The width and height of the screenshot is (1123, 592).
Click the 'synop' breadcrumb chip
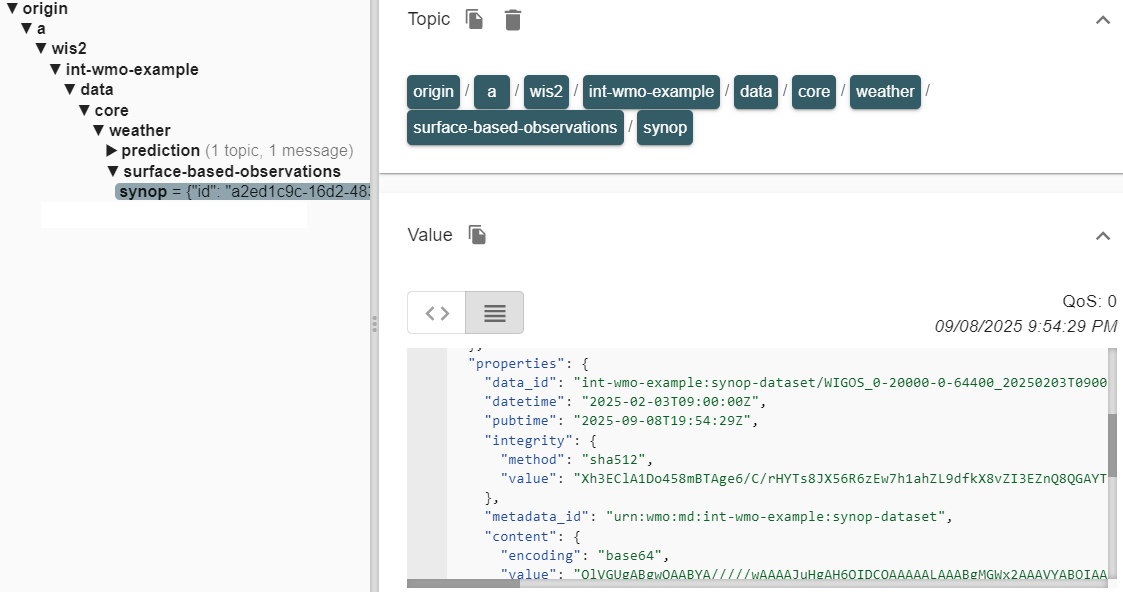coord(665,127)
